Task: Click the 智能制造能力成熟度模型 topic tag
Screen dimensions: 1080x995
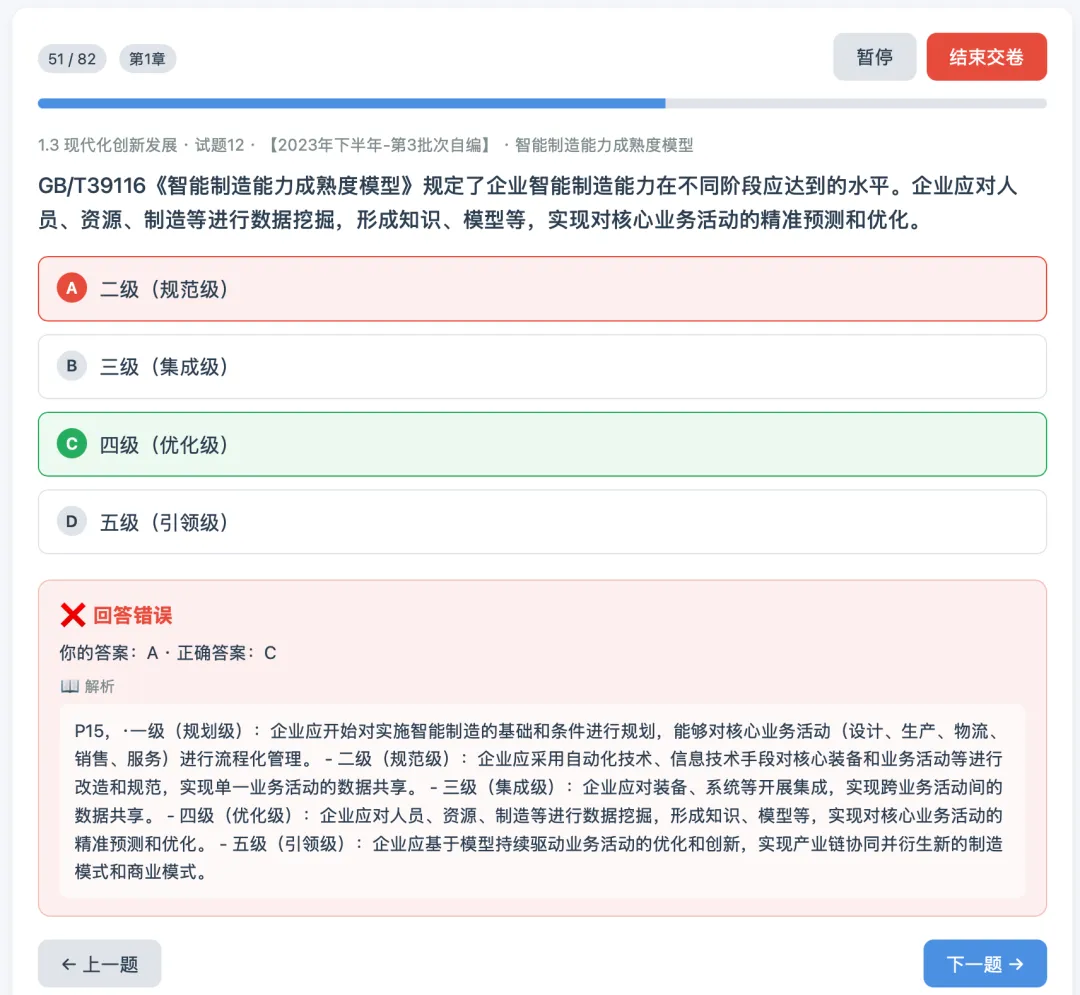Action: [604, 145]
